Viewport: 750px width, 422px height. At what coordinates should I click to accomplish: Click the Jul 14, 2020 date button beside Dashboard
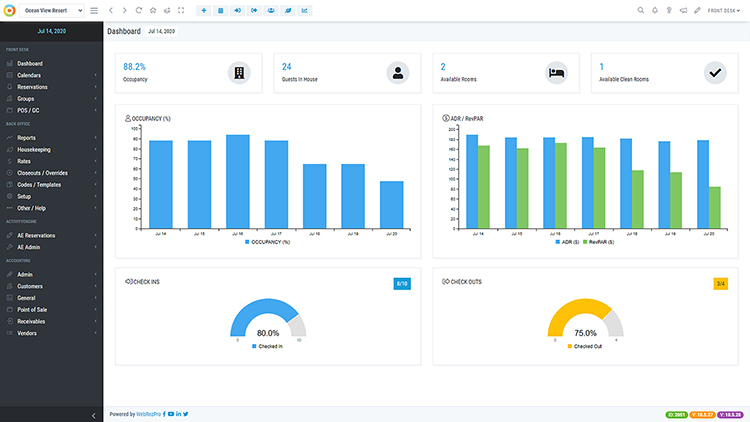point(161,32)
